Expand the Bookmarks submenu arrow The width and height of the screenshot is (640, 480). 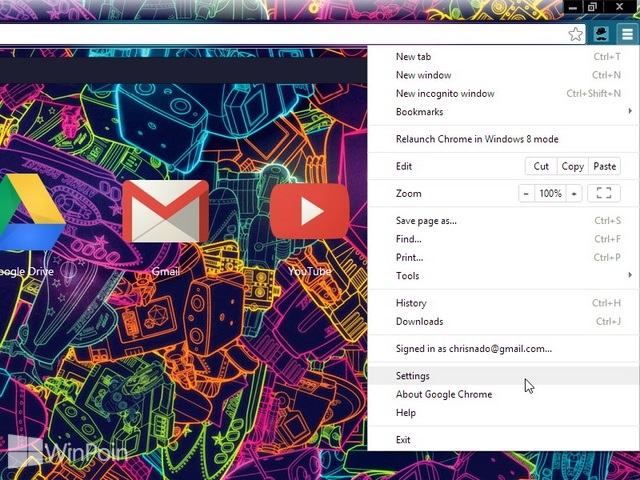tap(630, 111)
